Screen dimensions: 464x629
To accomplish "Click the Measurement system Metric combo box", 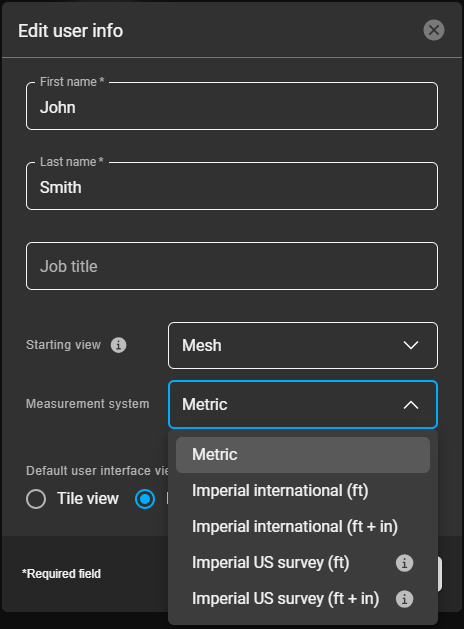I will [x=303, y=404].
